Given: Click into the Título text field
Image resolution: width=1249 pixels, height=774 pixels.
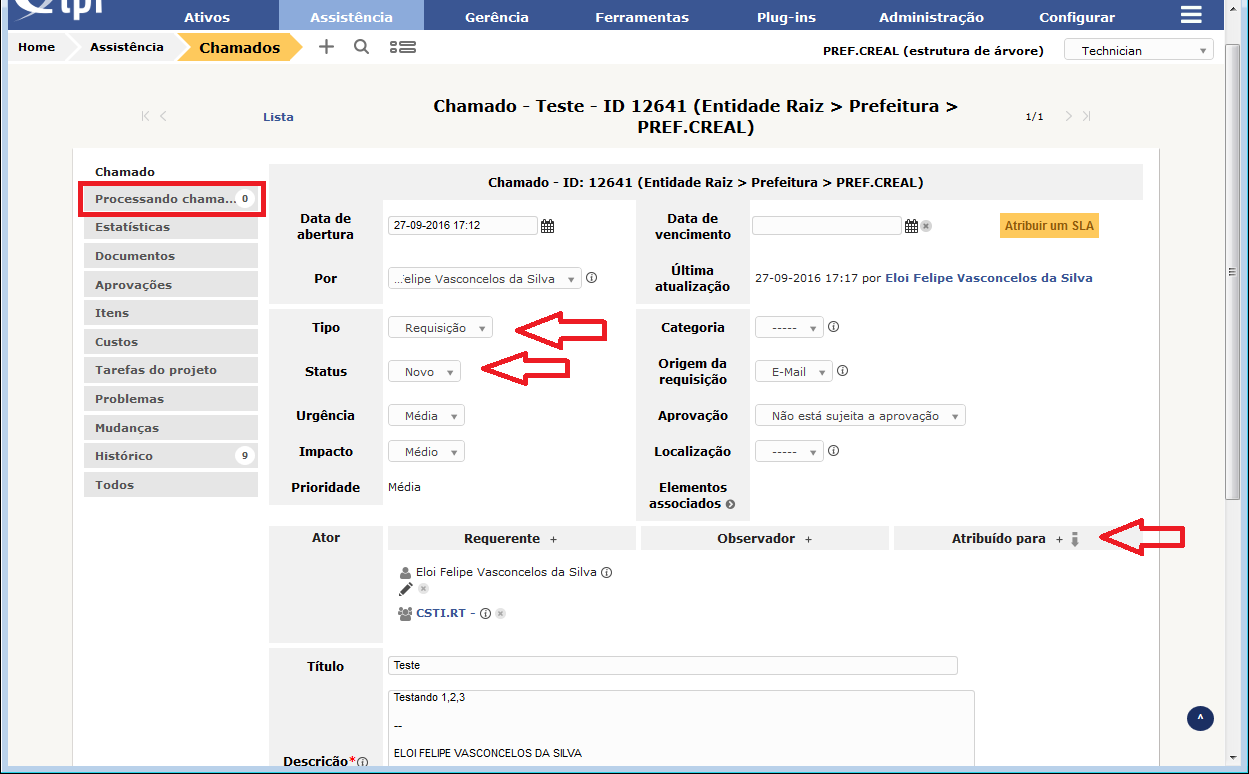Looking at the screenshot, I should click(672, 666).
